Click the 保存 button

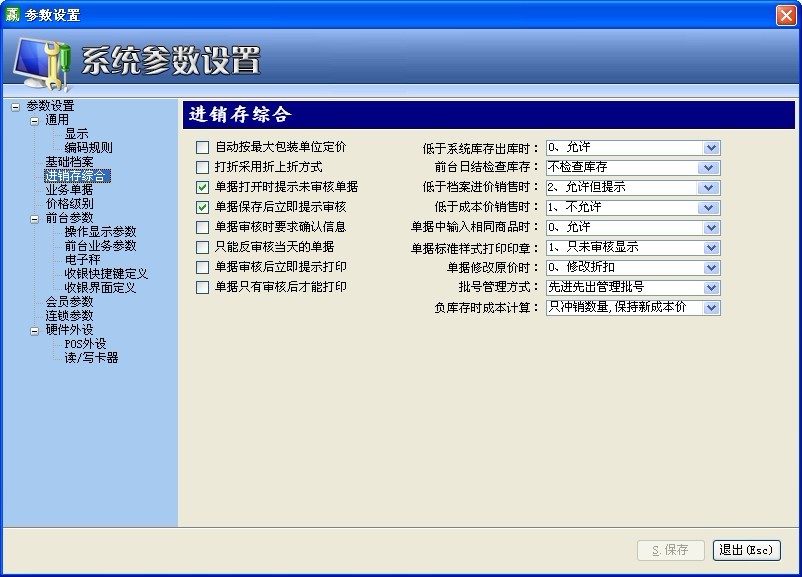[x=671, y=550]
